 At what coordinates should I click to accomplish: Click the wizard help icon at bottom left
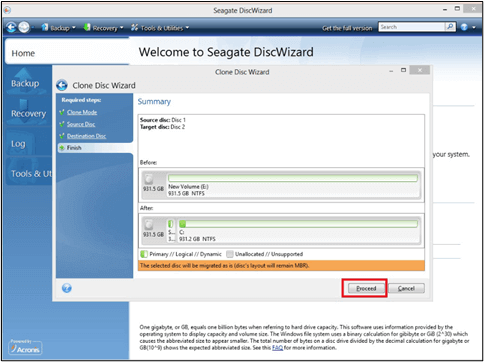click(x=67, y=288)
